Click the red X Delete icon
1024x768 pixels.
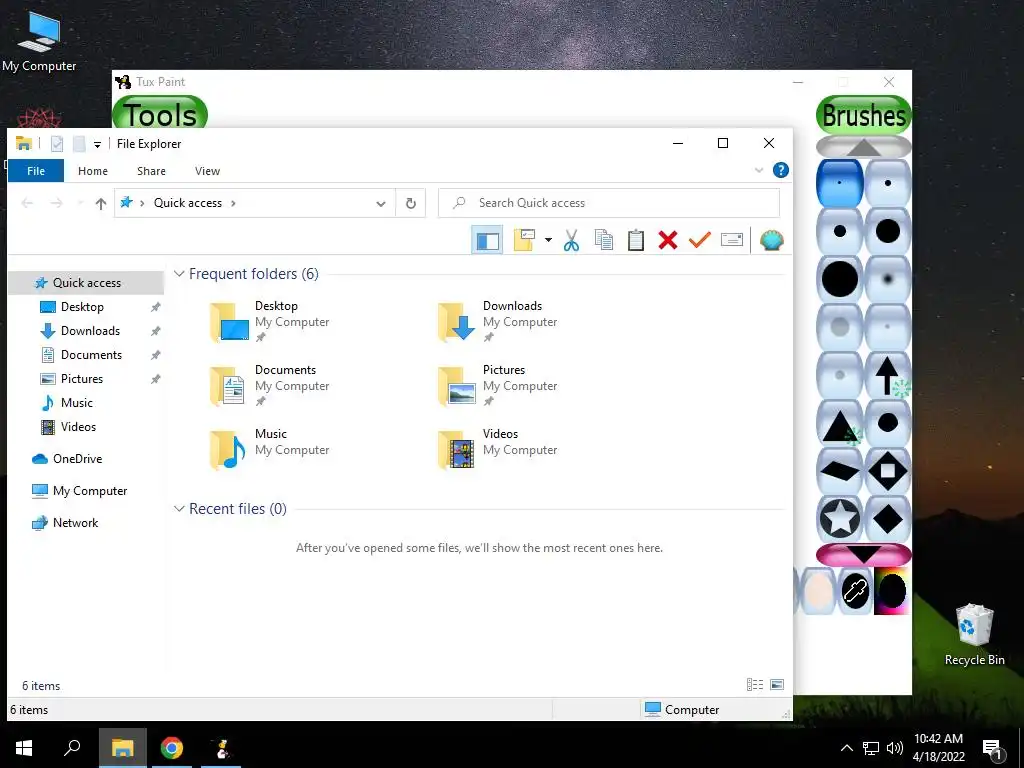tap(667, 240)
